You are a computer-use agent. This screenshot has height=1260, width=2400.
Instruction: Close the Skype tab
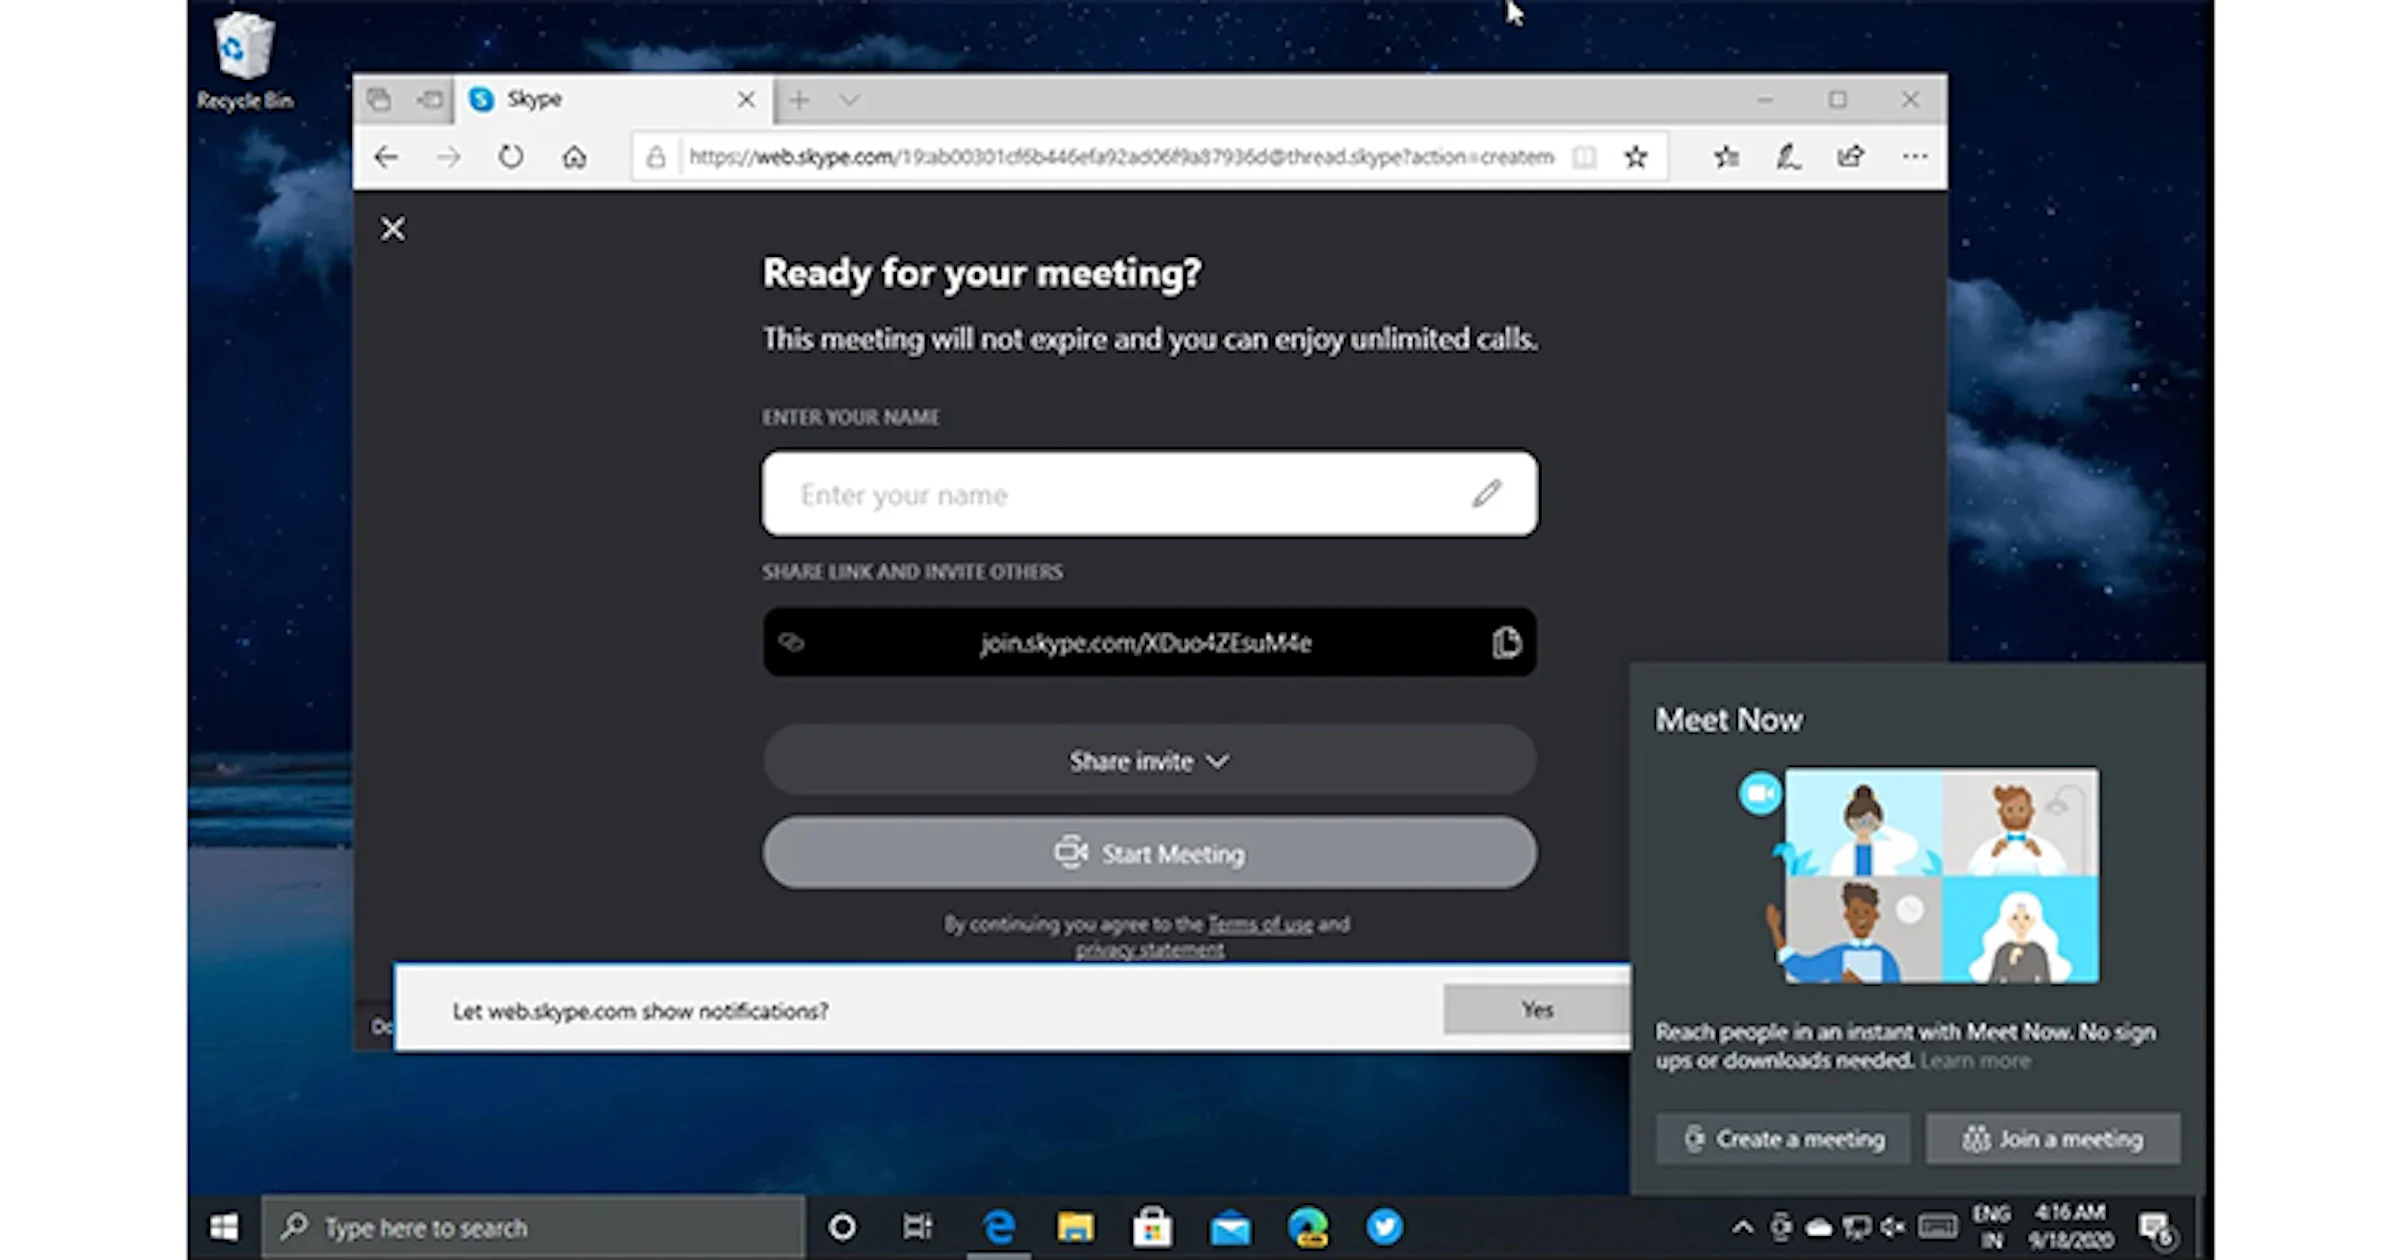746,100
